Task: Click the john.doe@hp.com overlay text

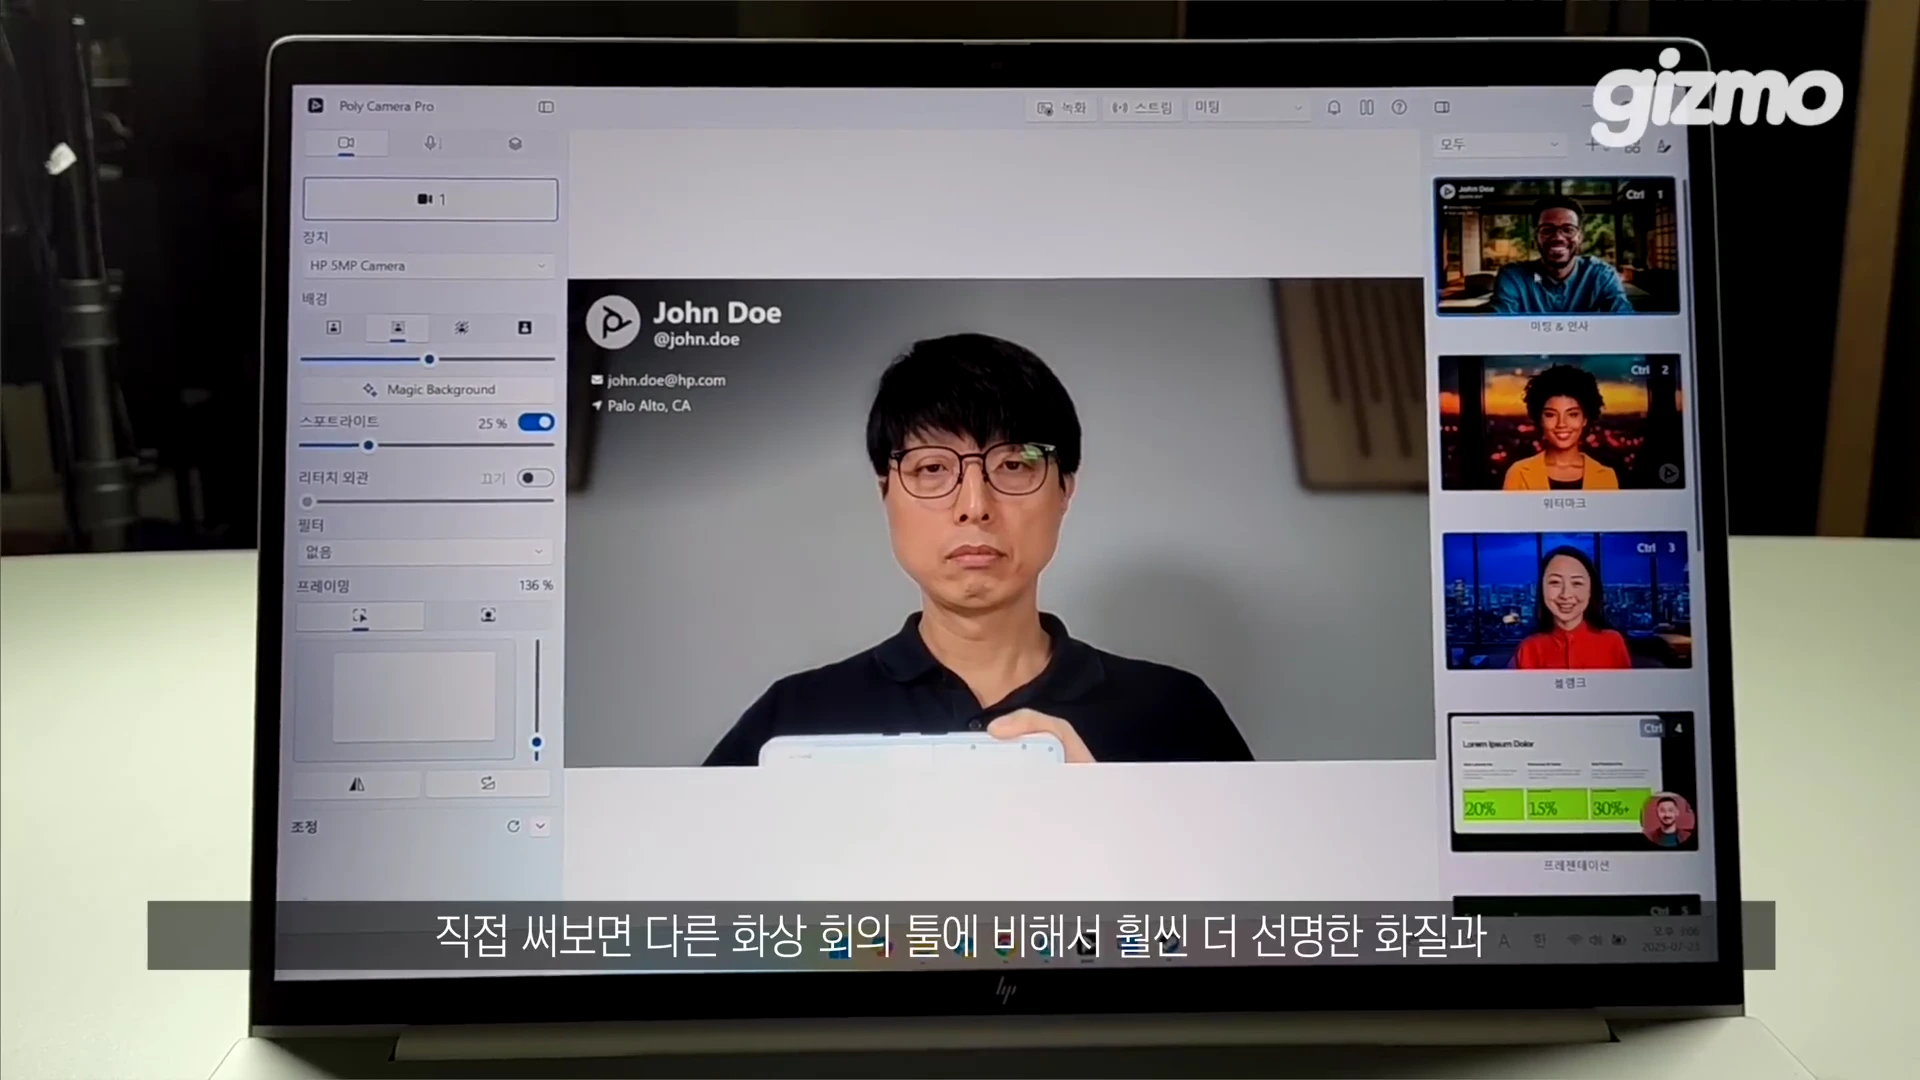Action: click(x=666, y=380)
